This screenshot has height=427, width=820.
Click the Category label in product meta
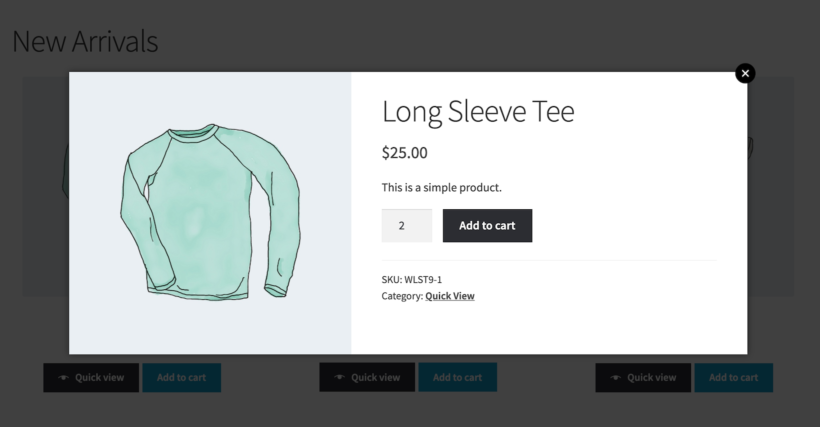pyautogui.click(x=402, y=296)
